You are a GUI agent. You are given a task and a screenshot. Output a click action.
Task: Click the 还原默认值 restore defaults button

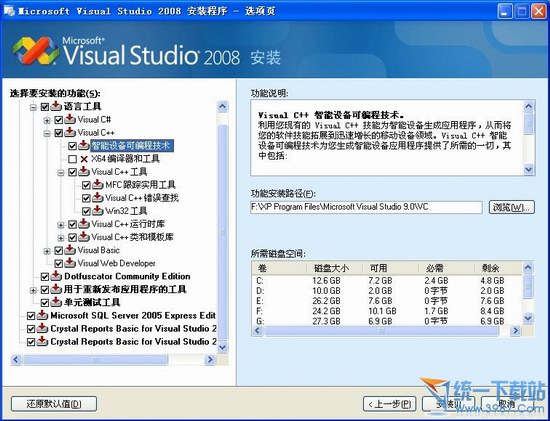tap(54, 404)
